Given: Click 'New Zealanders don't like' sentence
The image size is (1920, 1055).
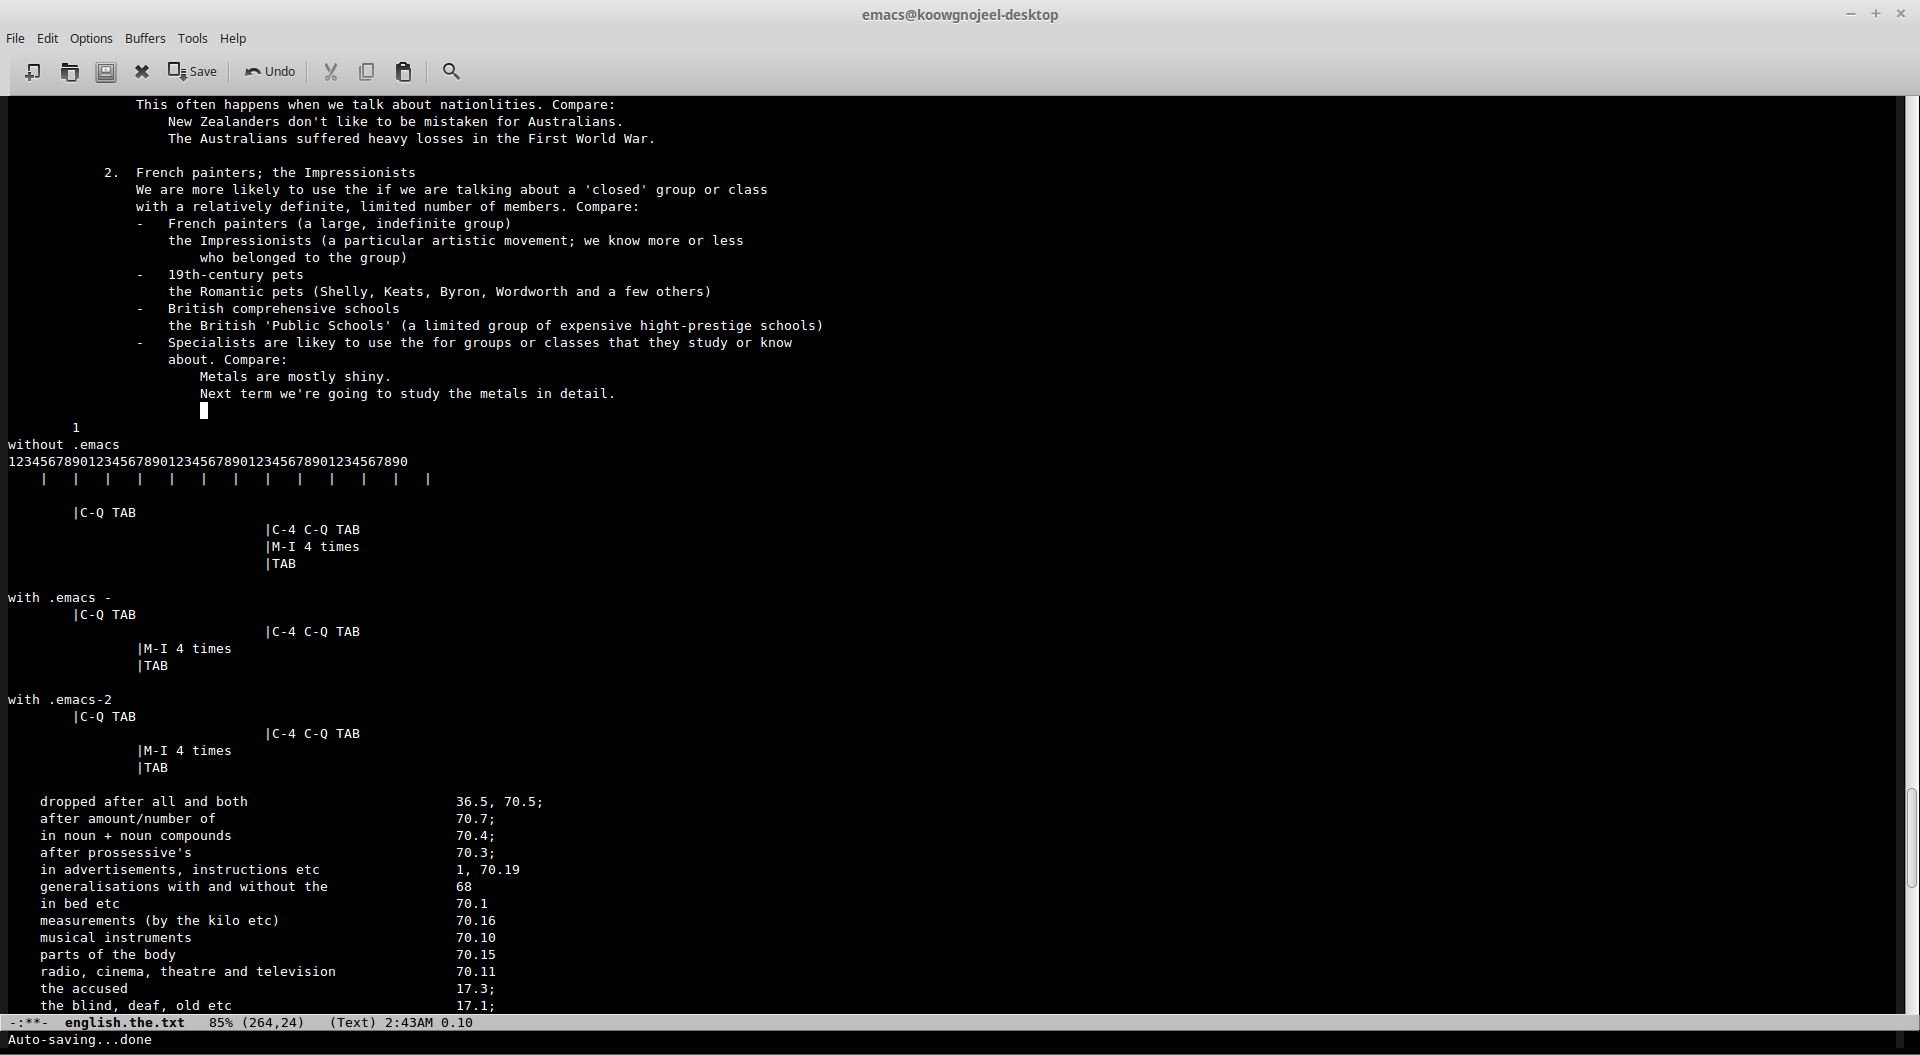Looking at the screenshot, I should tap(395, 121).
